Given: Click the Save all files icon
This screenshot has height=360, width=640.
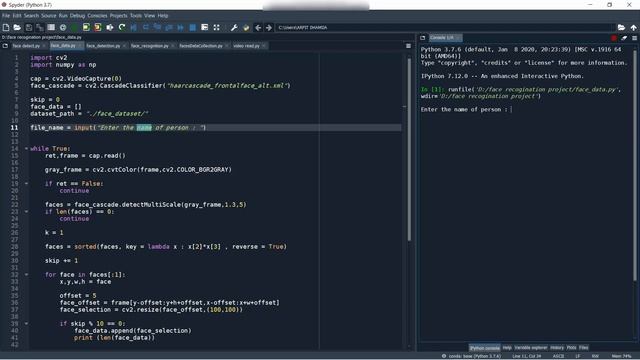Looking at the screenshot, I should point(40,27).
